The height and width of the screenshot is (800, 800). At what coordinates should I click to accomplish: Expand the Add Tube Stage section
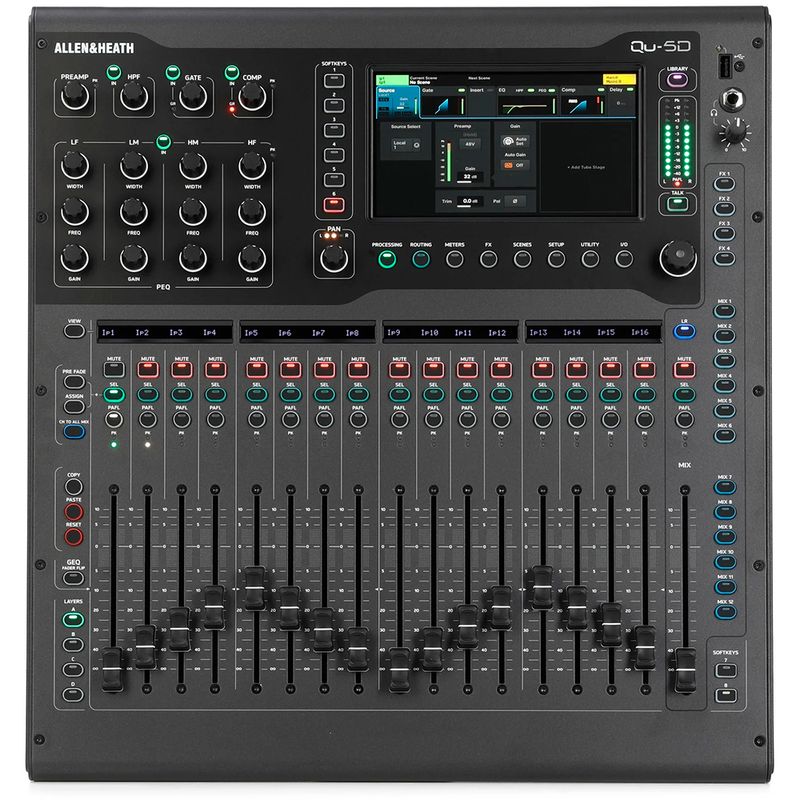coord(586,167)
